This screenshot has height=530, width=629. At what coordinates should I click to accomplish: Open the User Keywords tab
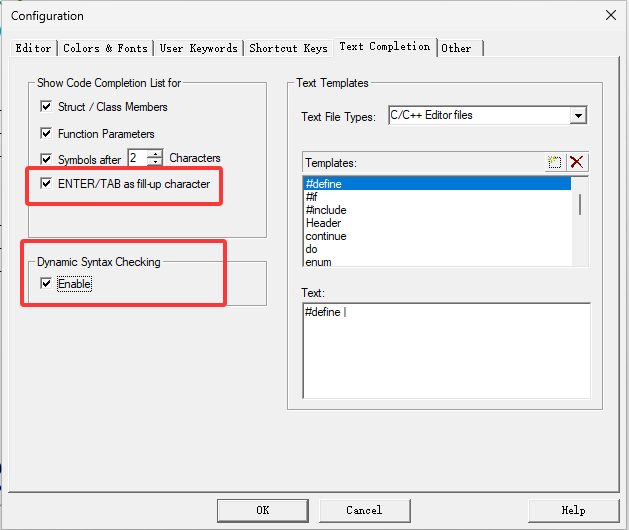point(199,48)
